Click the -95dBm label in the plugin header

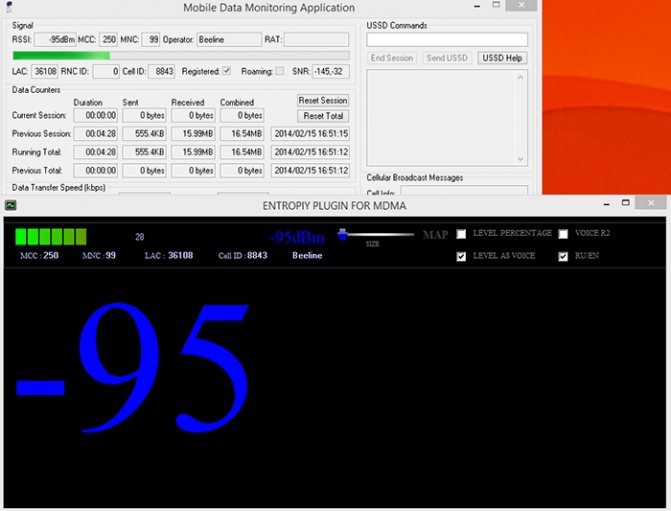[297, 237]
